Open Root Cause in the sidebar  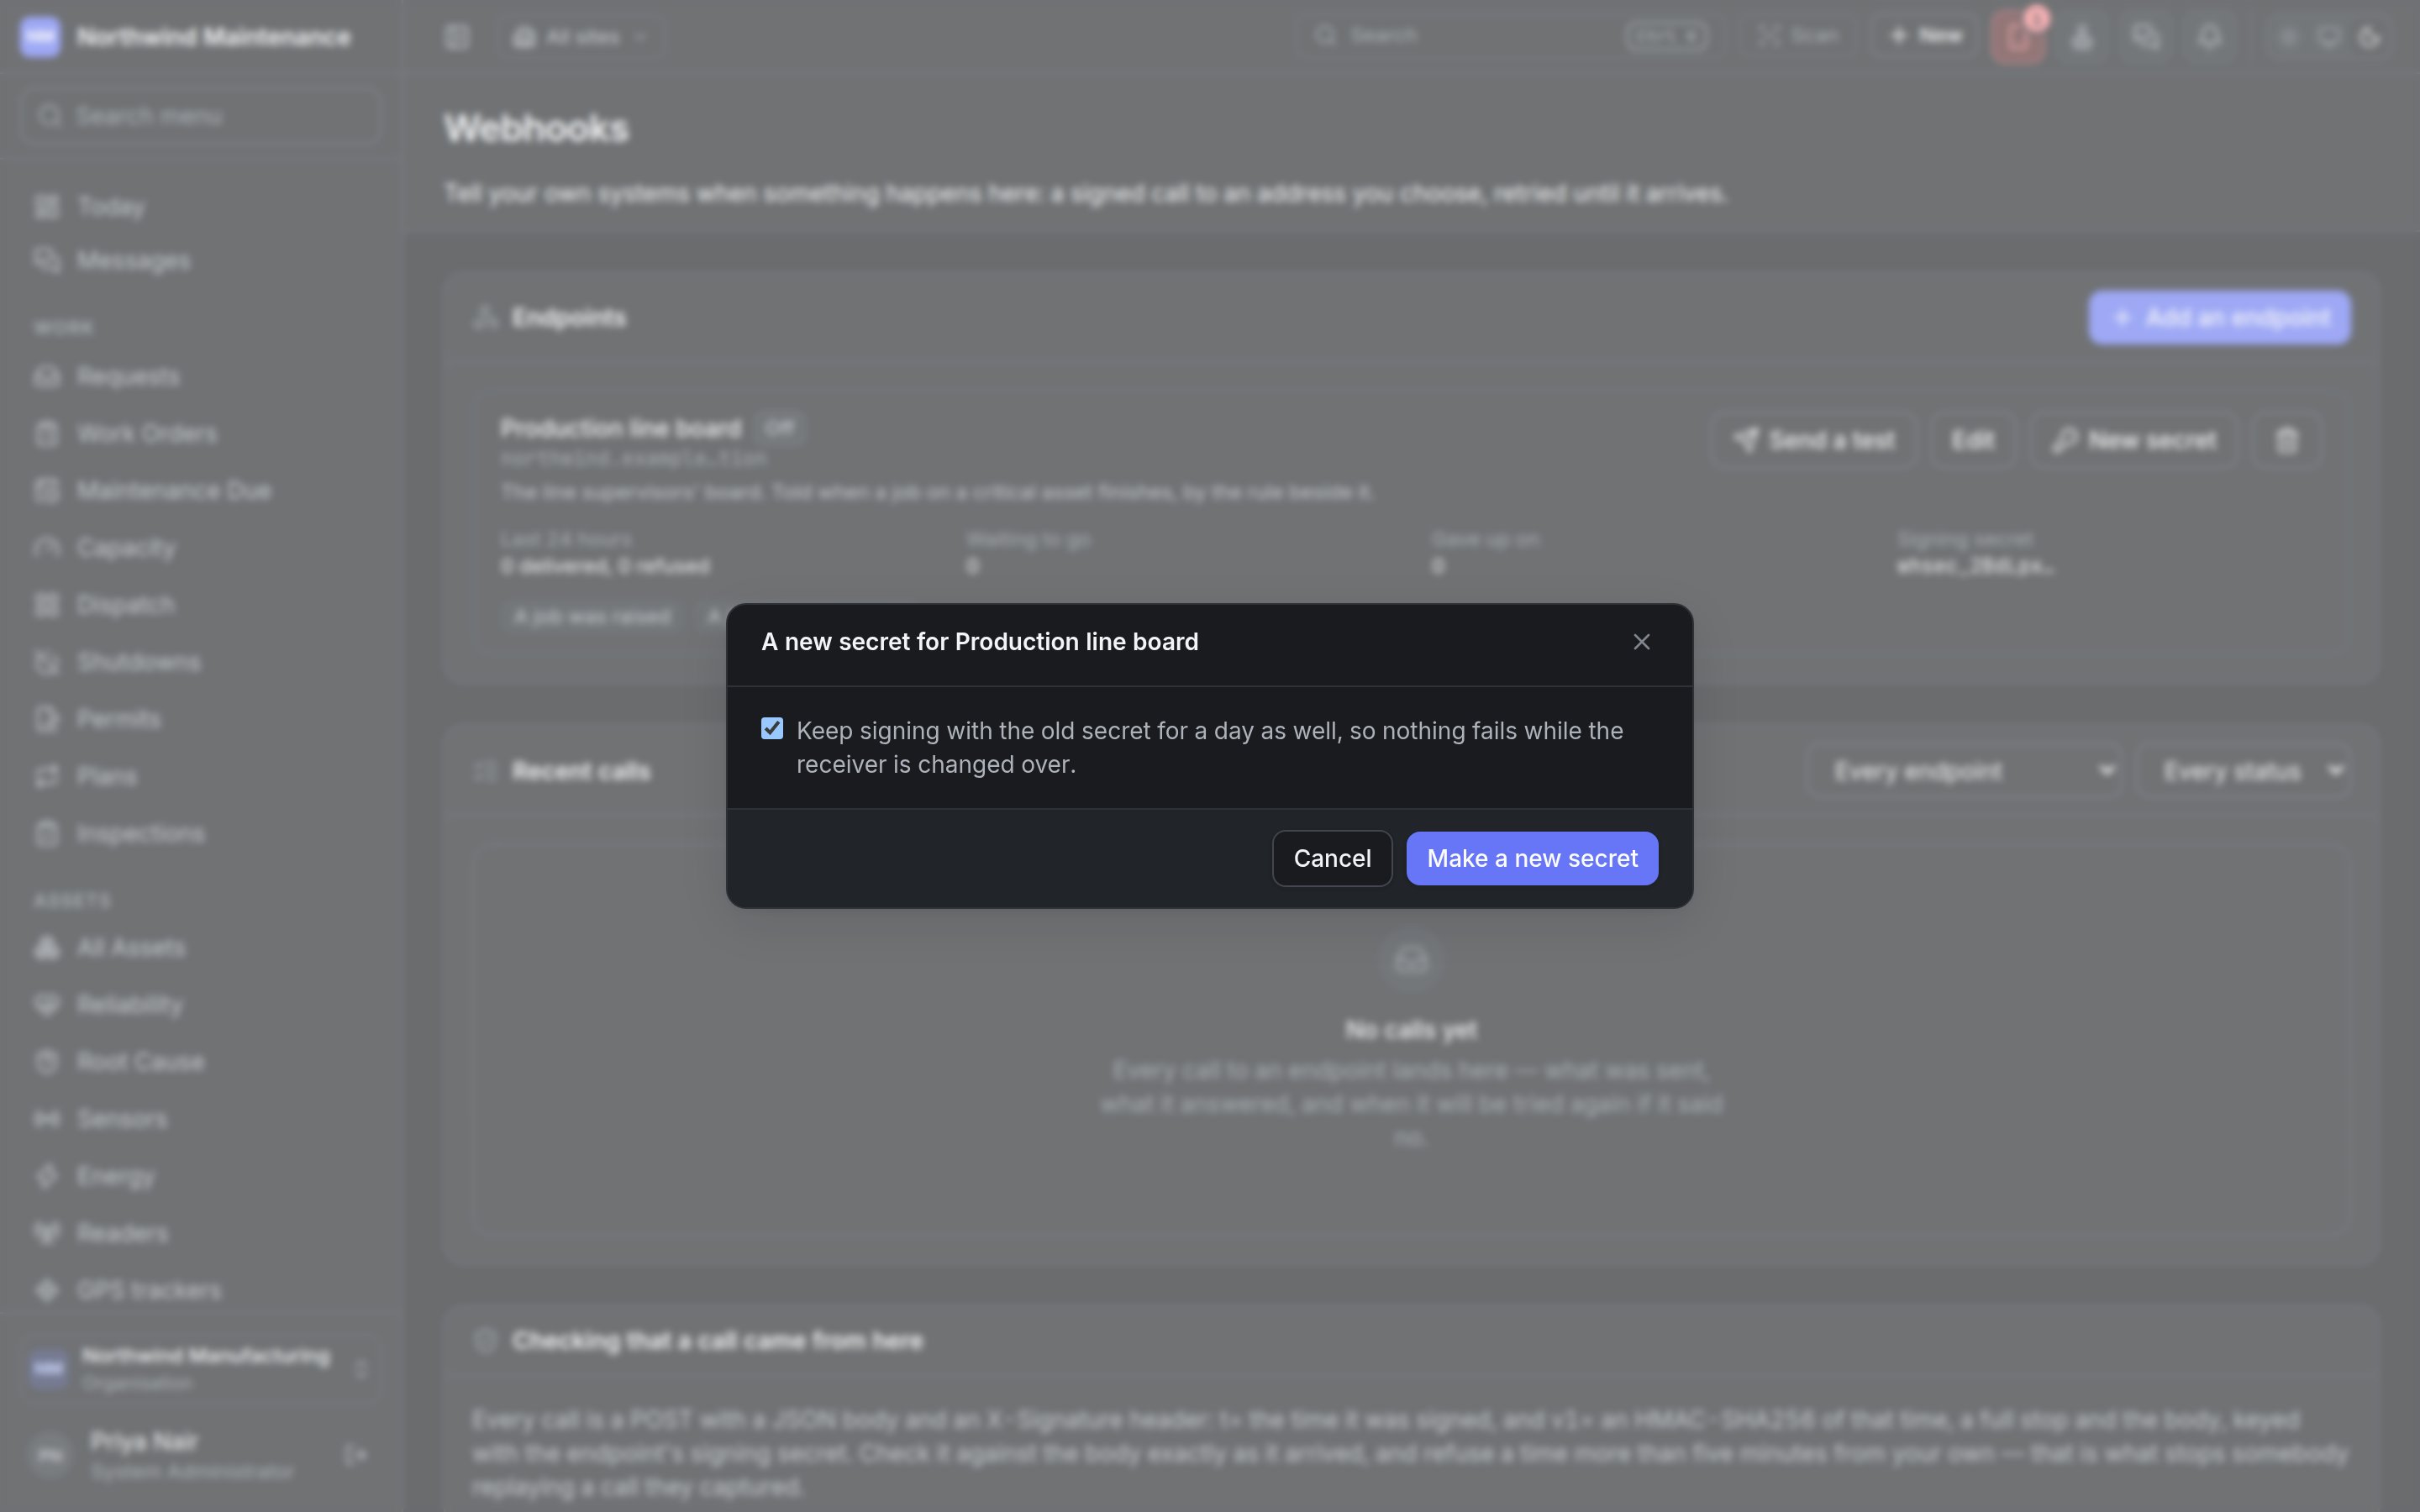(200, 1062)
